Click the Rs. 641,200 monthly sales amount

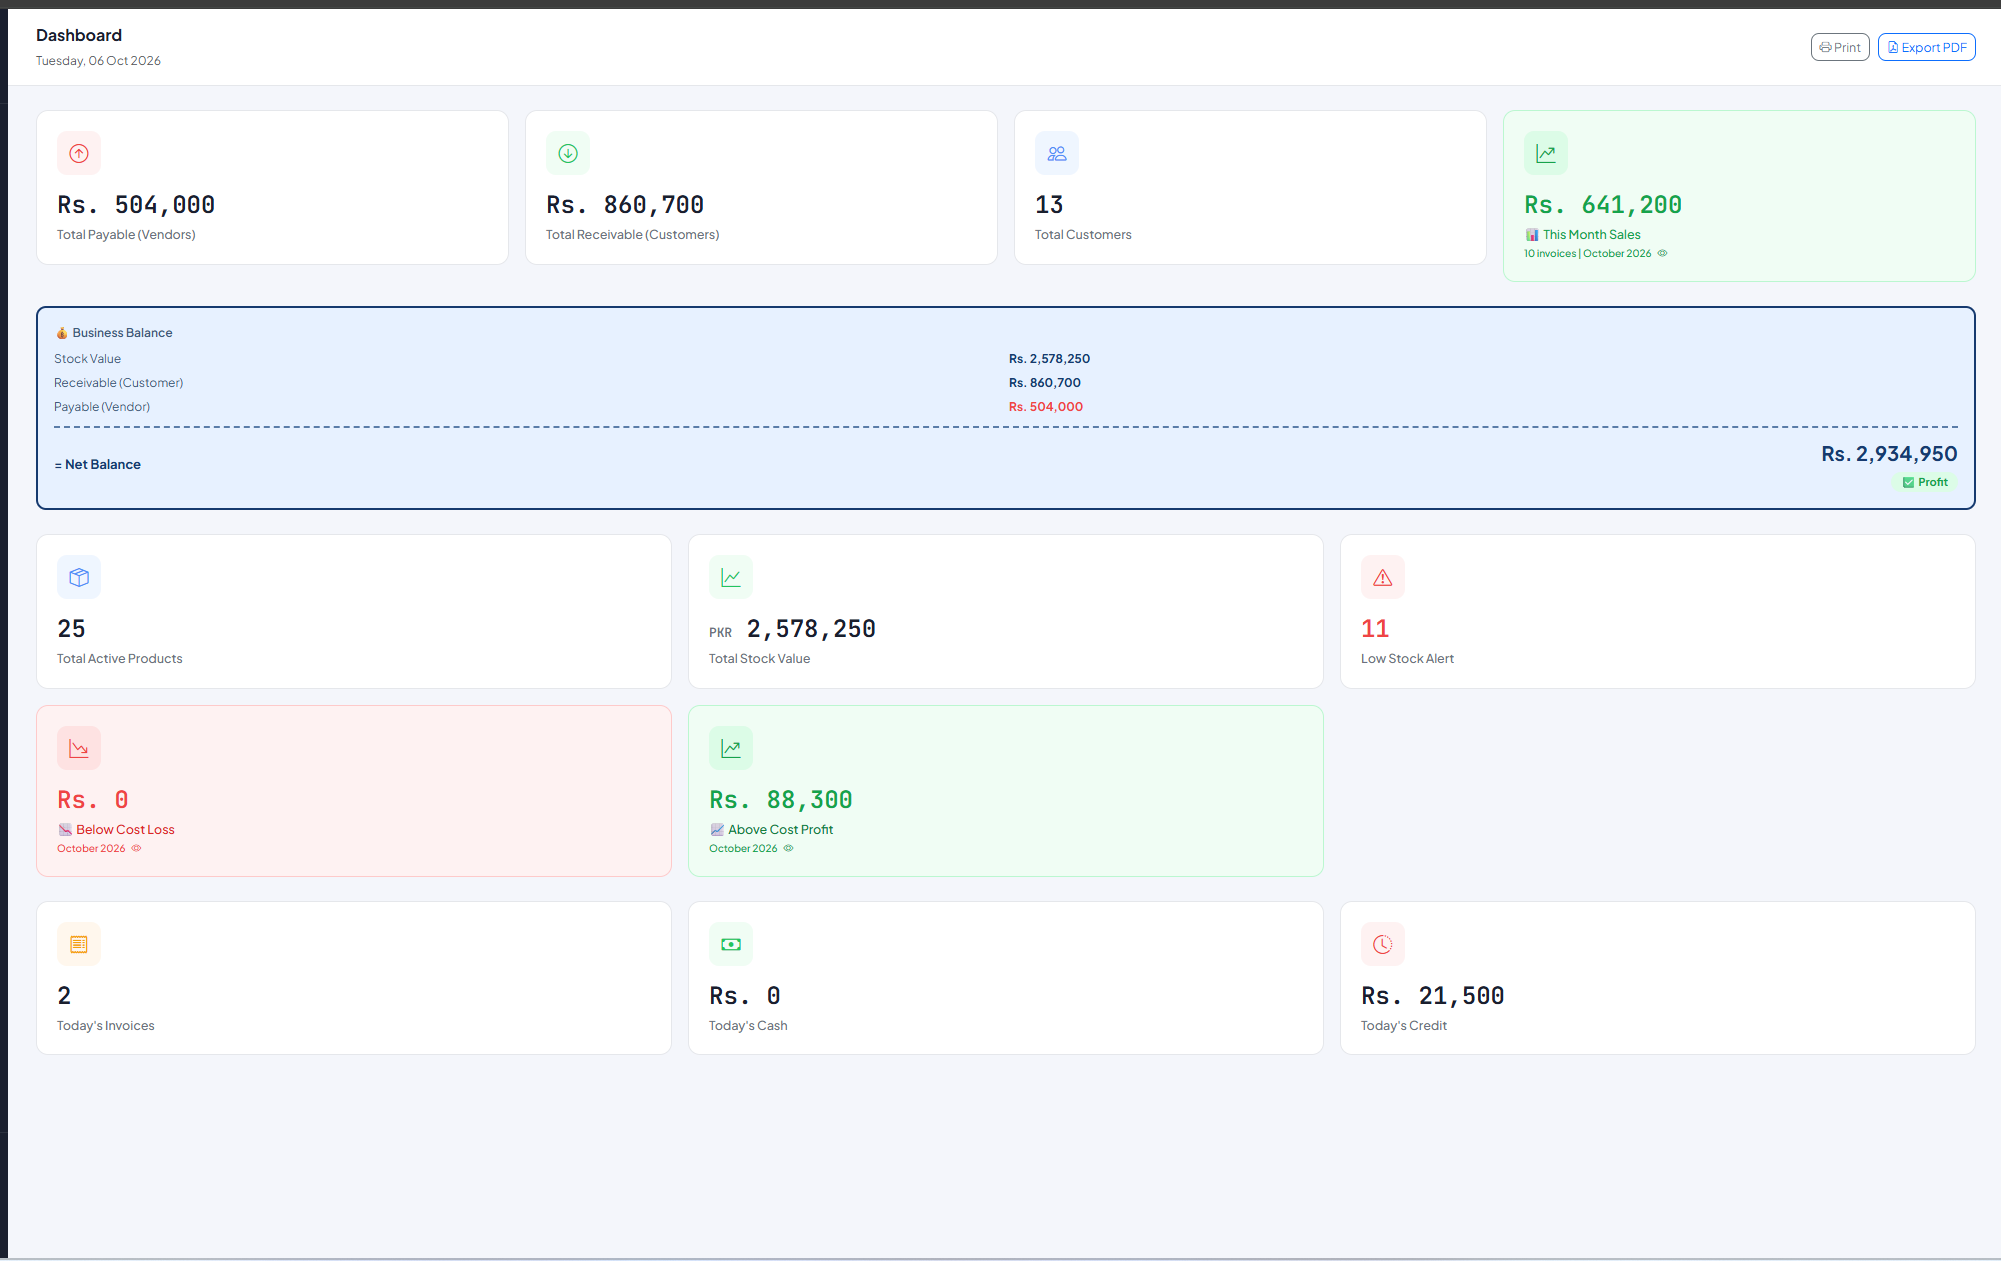pos(1603,205)
